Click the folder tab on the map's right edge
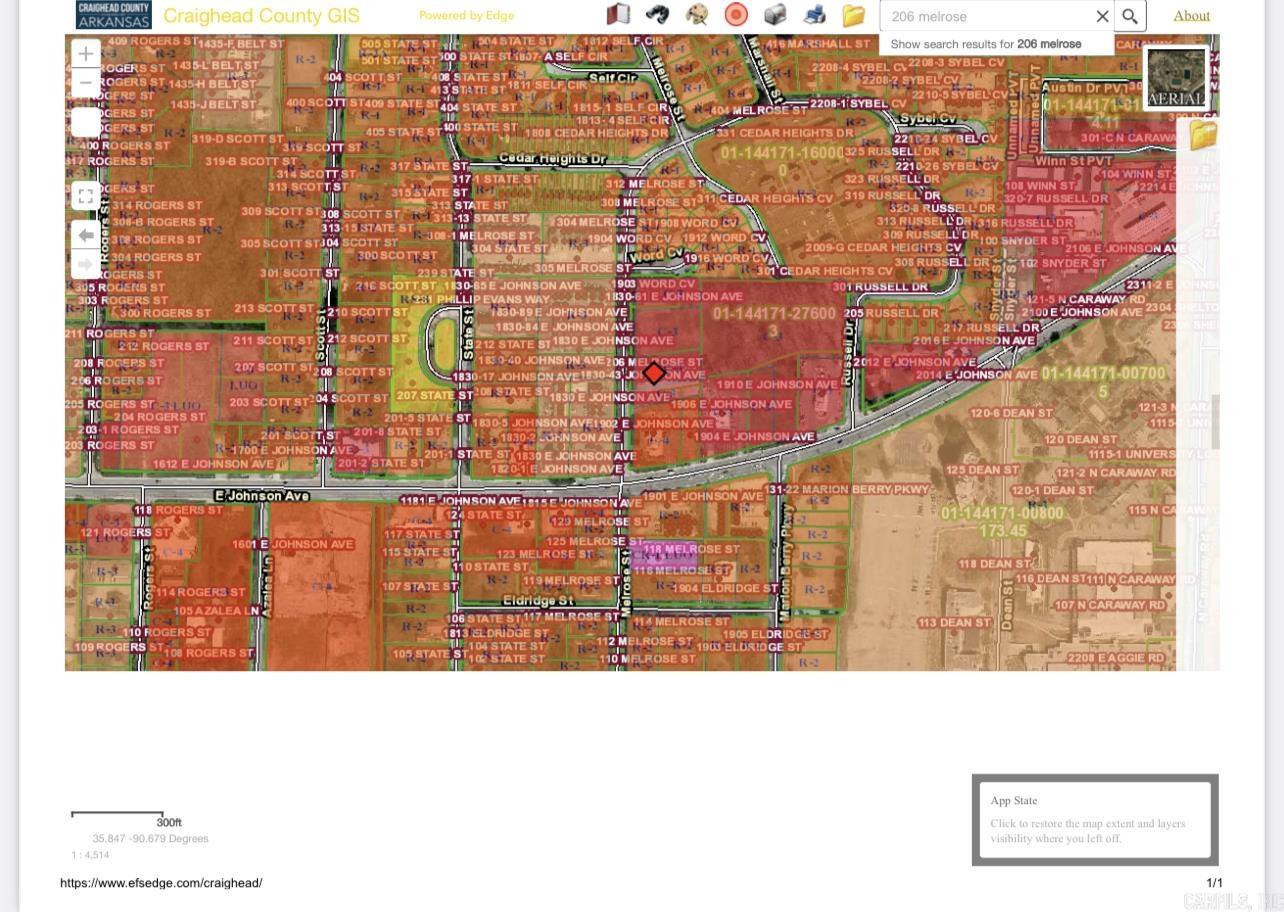Screen dimensions: 1284x912 click(x=1203, y=138)
